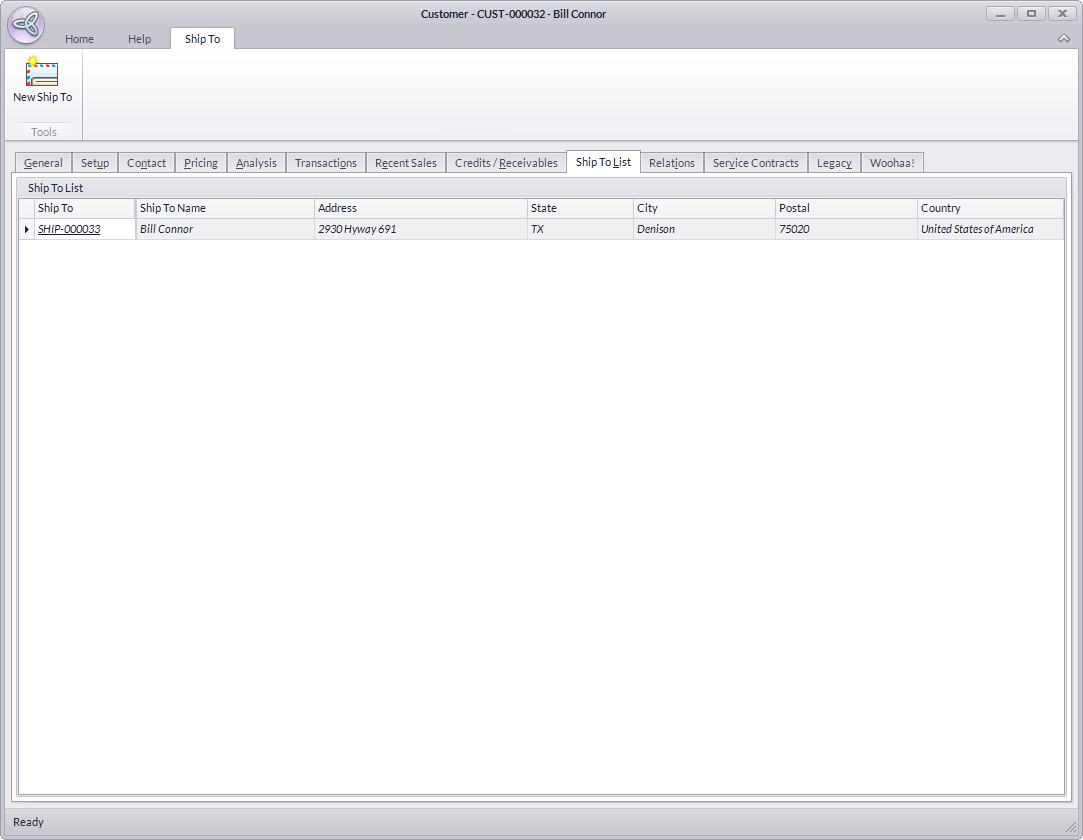Sort by the Address column header
This screenshot has width=1083, height=840.
[x=421, y=208]
